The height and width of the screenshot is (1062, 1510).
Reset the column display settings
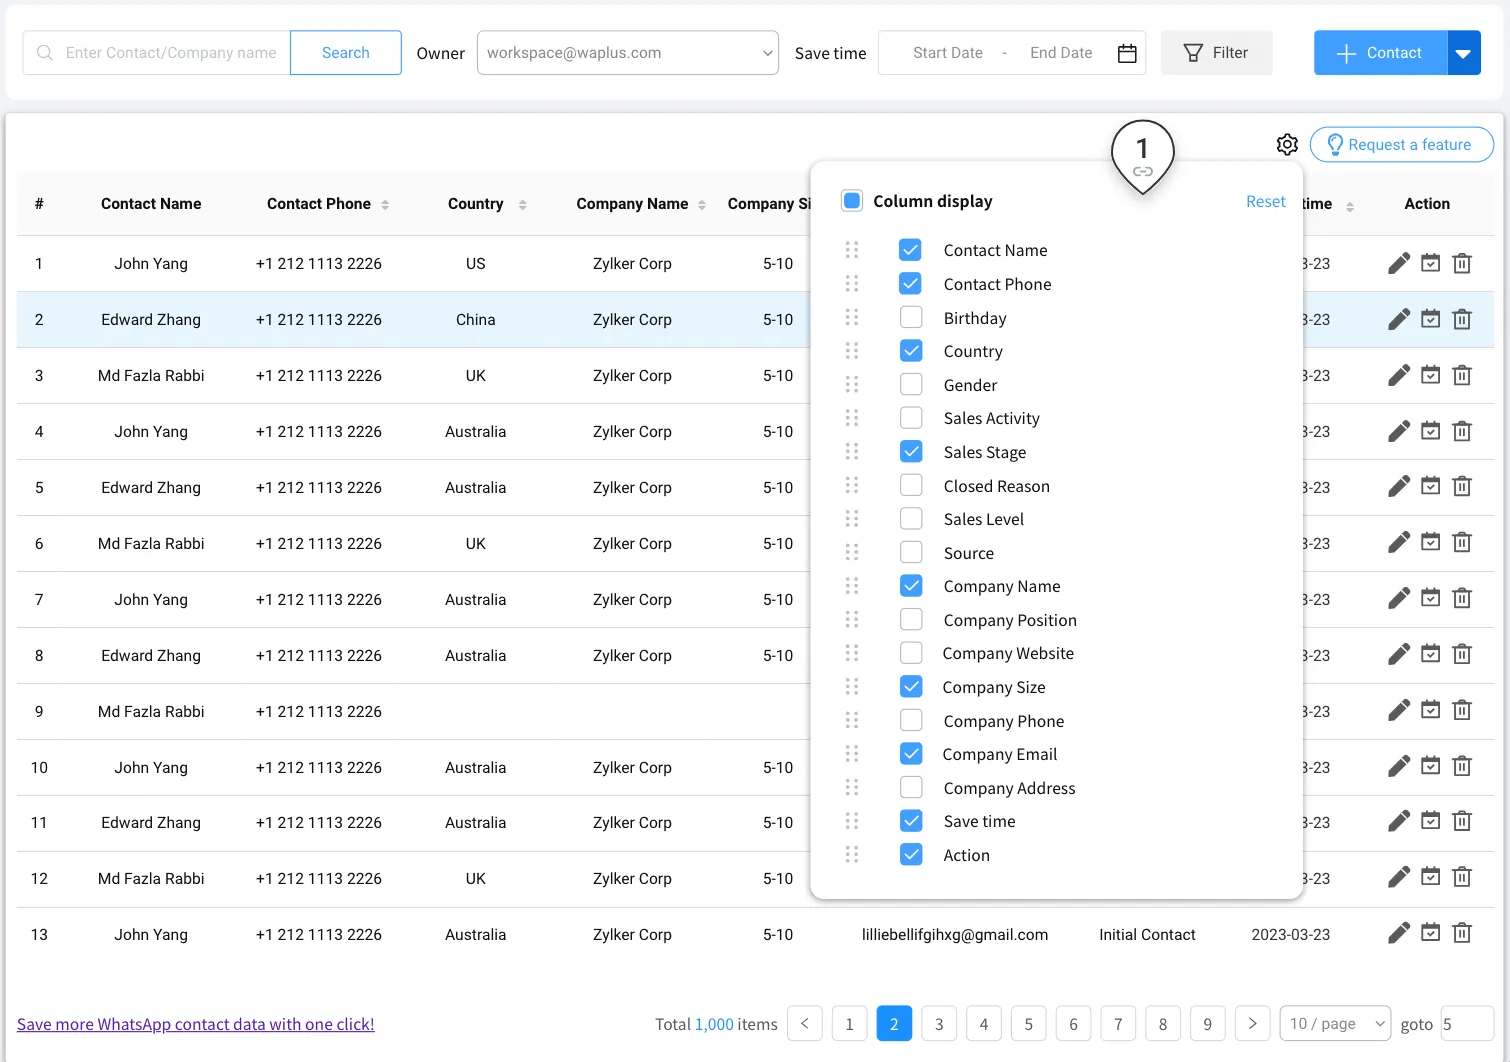point(1265,201)
